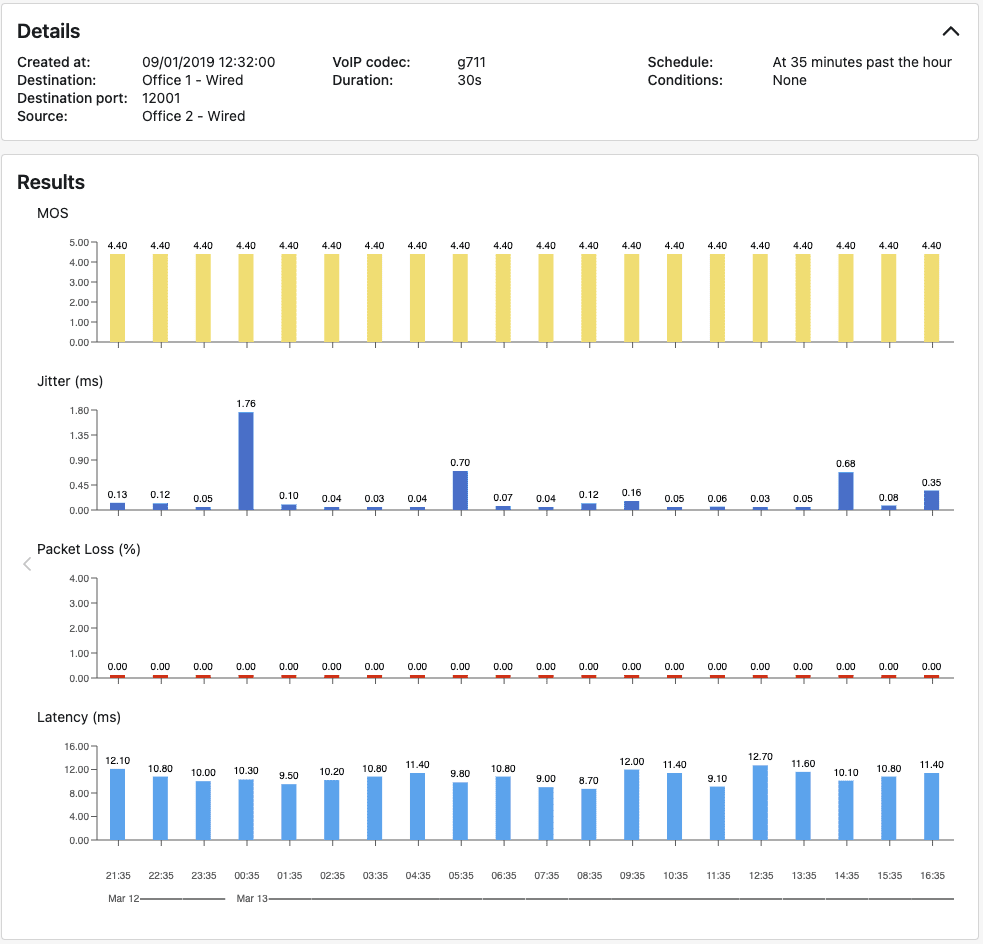983x944 pixels.
Task: Collapse the Details panel using the chevron
Action: coord(951,31)
